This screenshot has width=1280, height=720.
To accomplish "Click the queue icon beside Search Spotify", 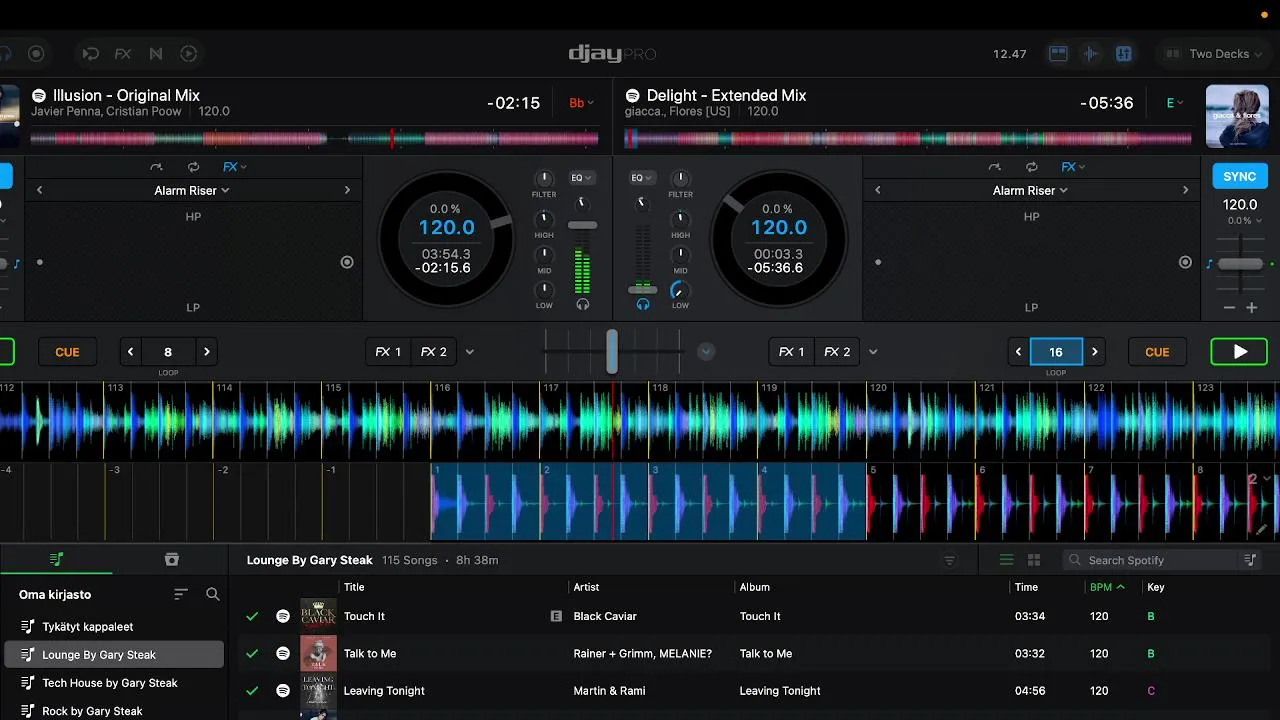I will click(x=1250, y=560).
